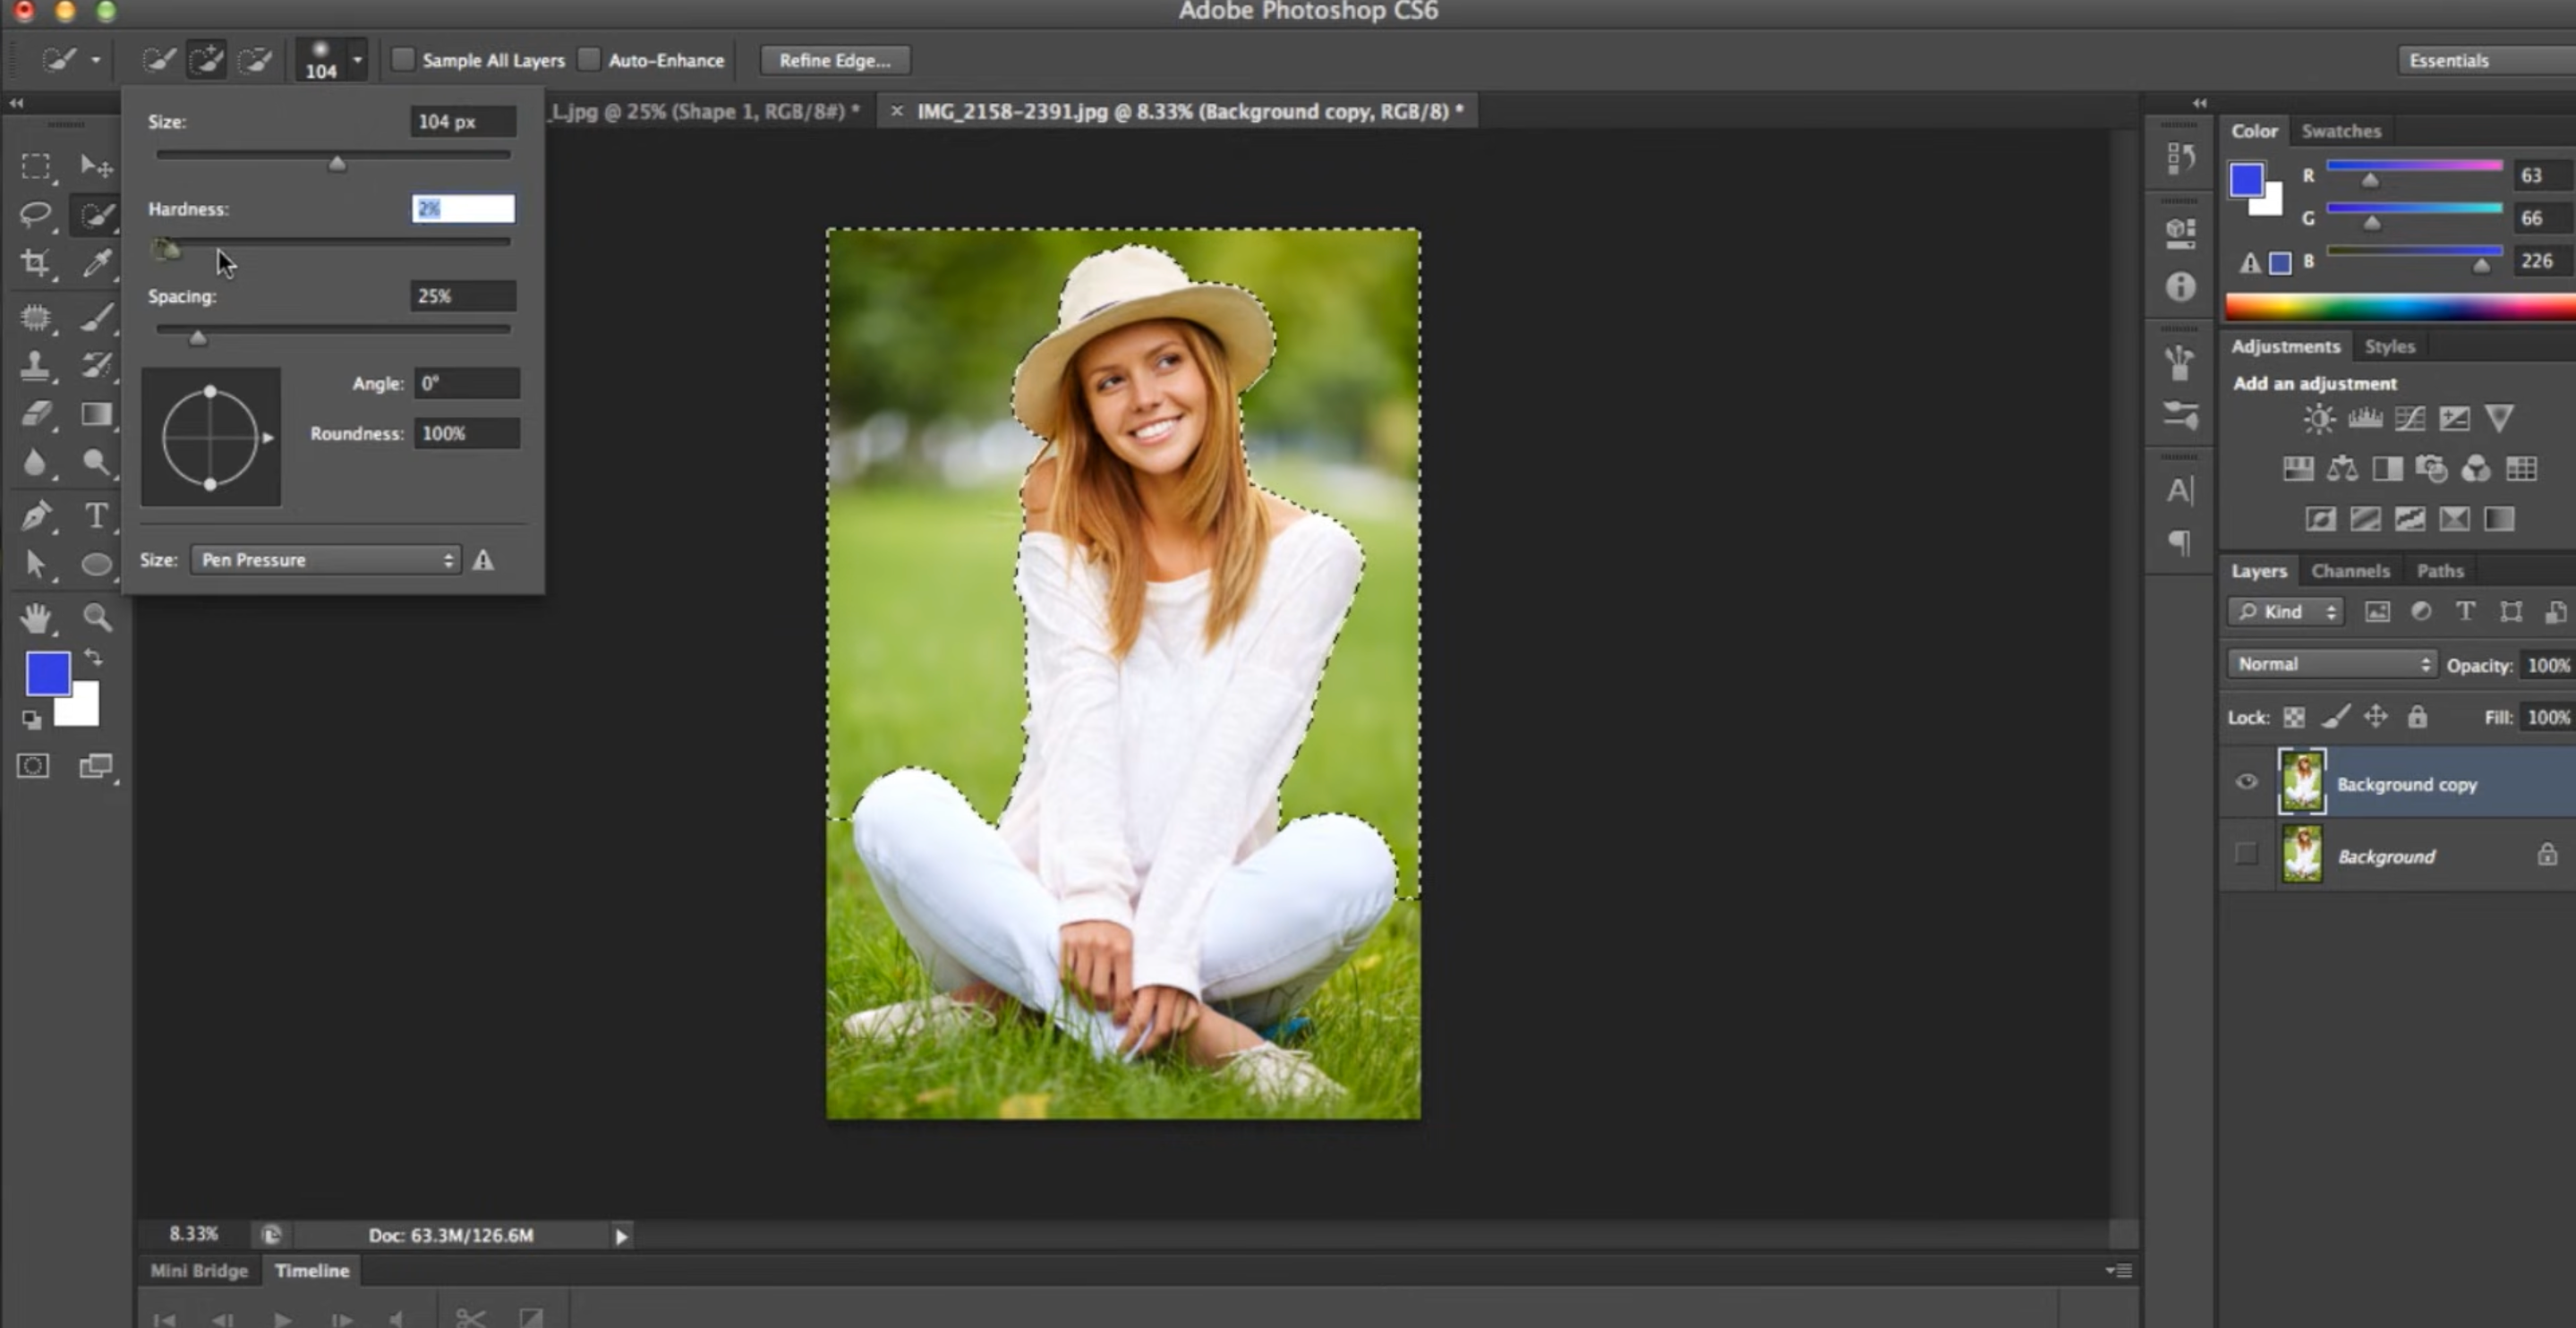This screenshot has width=2576, height=1328.
Task: Switch to the Paths tab
Action: [x=2439, y=571]
